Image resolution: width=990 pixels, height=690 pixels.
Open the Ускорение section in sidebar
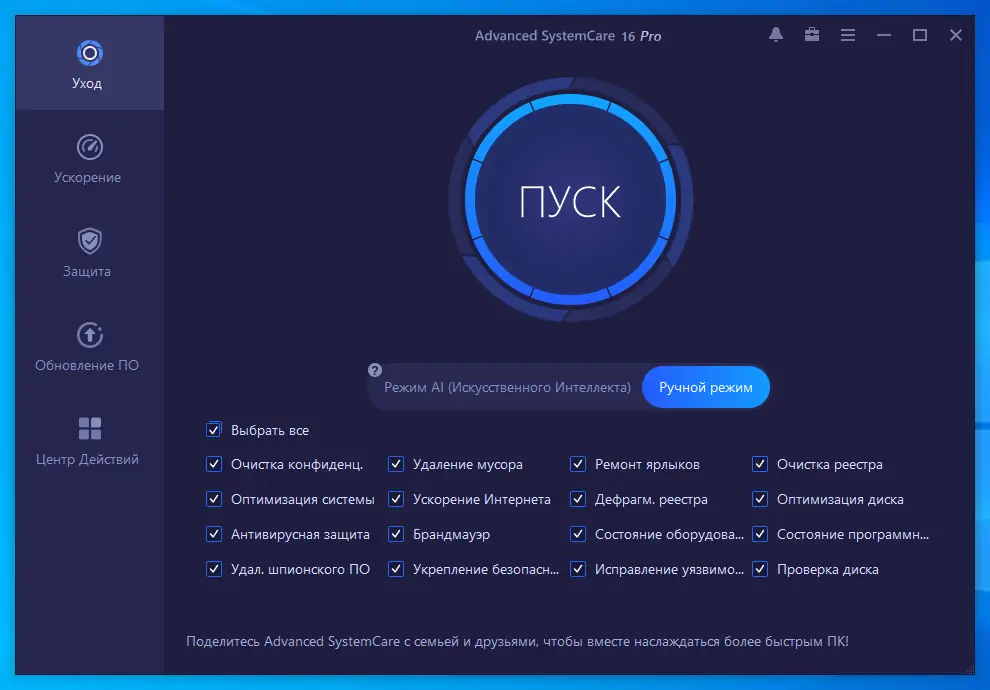[x=88, y=160]
